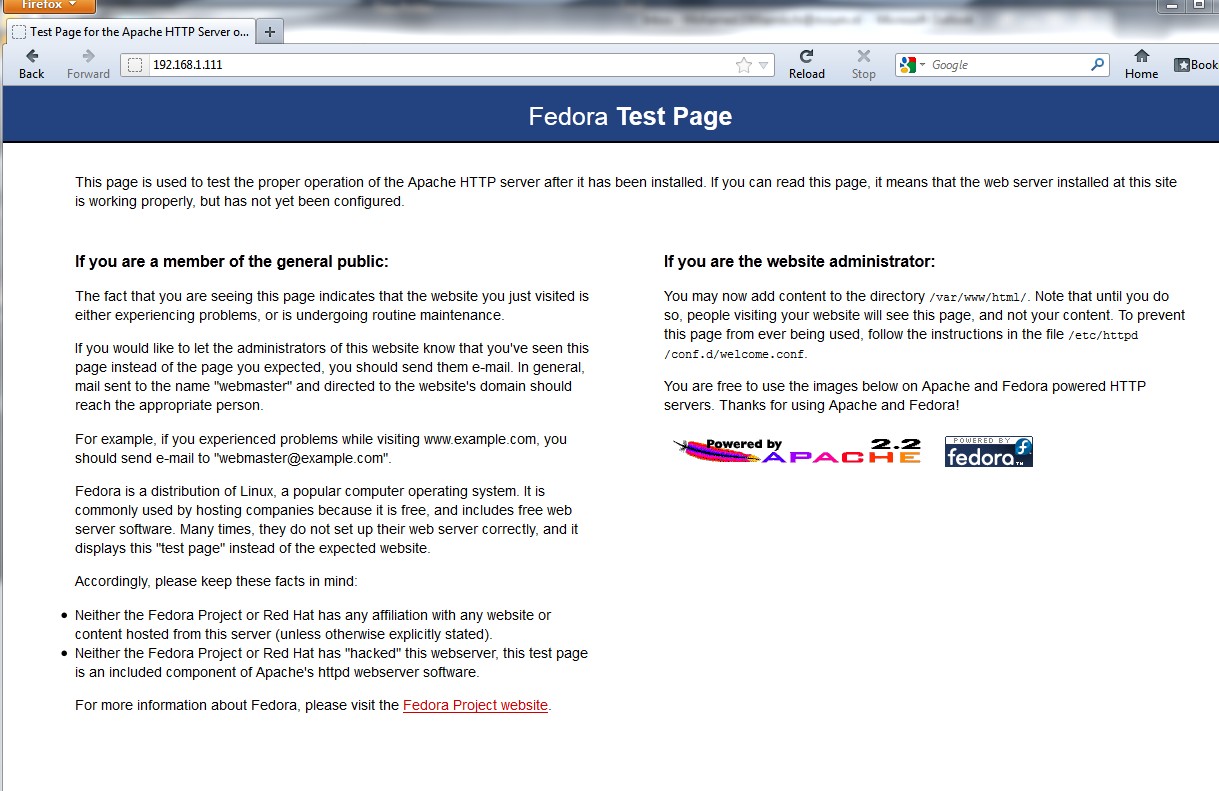
Task: Go back with the Back arrow
Action: tap(32, 65)
